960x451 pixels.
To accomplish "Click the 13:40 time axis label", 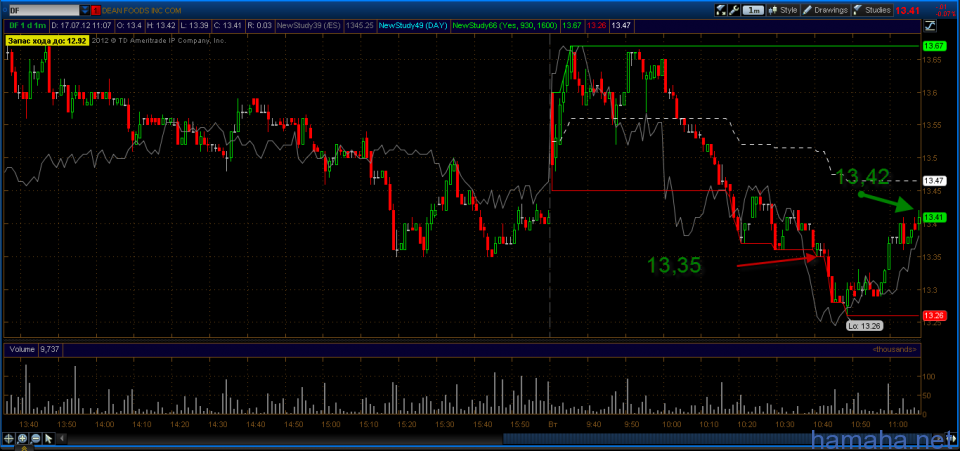I will click(x=29, y=424).
